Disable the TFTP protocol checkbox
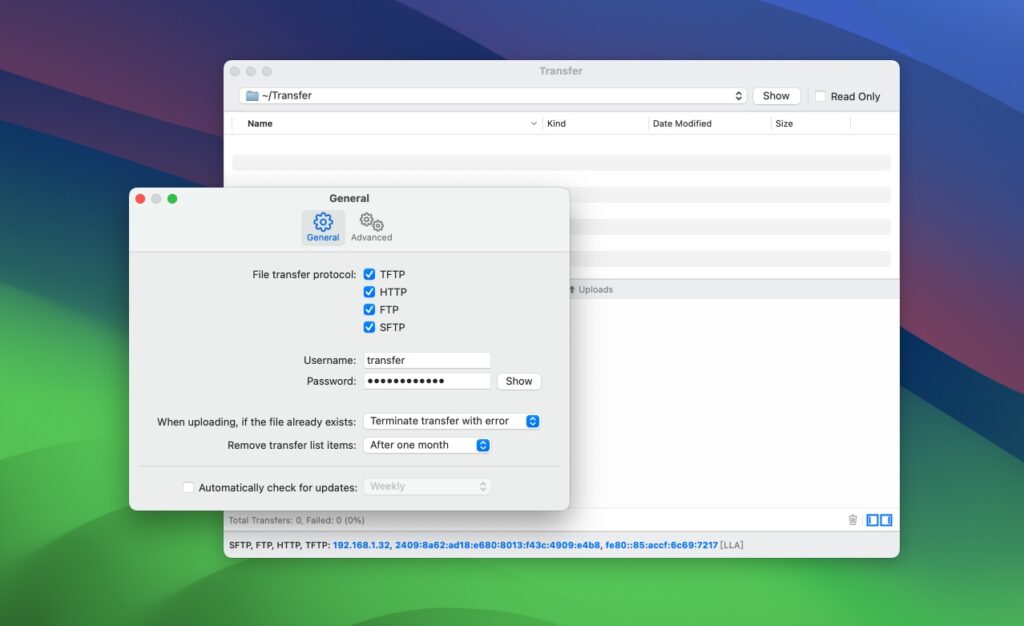Viewport: 1024px width, 626px height. (370, 274)
